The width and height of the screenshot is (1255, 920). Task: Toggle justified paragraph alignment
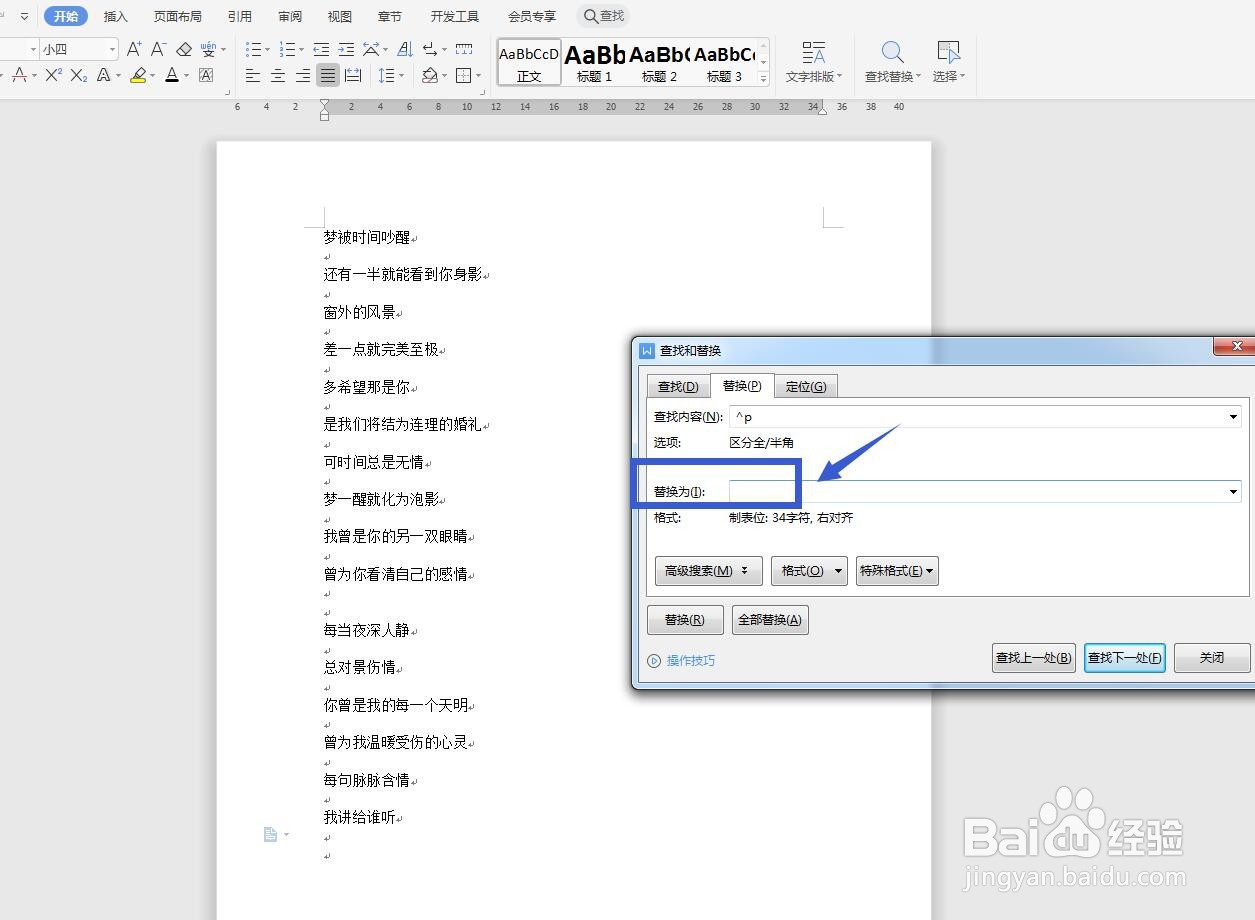[x=328, y=75]
